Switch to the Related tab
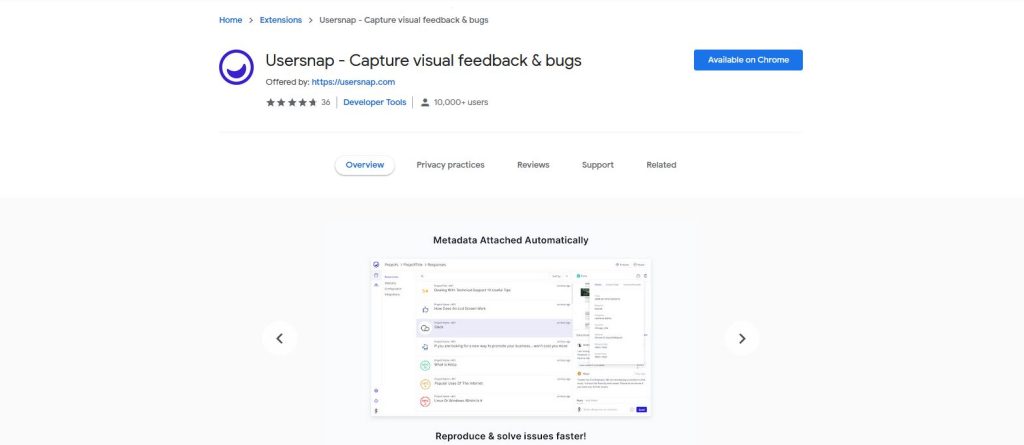 coord(661,165)
